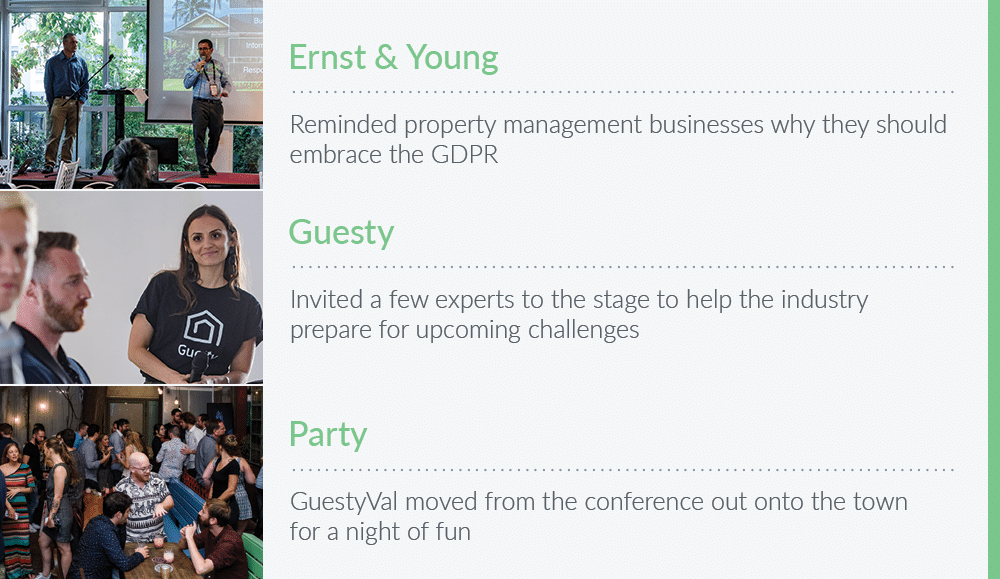Click the green "Guesty" heading
This screenshot has height=579, width=1000.
click(341, 232)
